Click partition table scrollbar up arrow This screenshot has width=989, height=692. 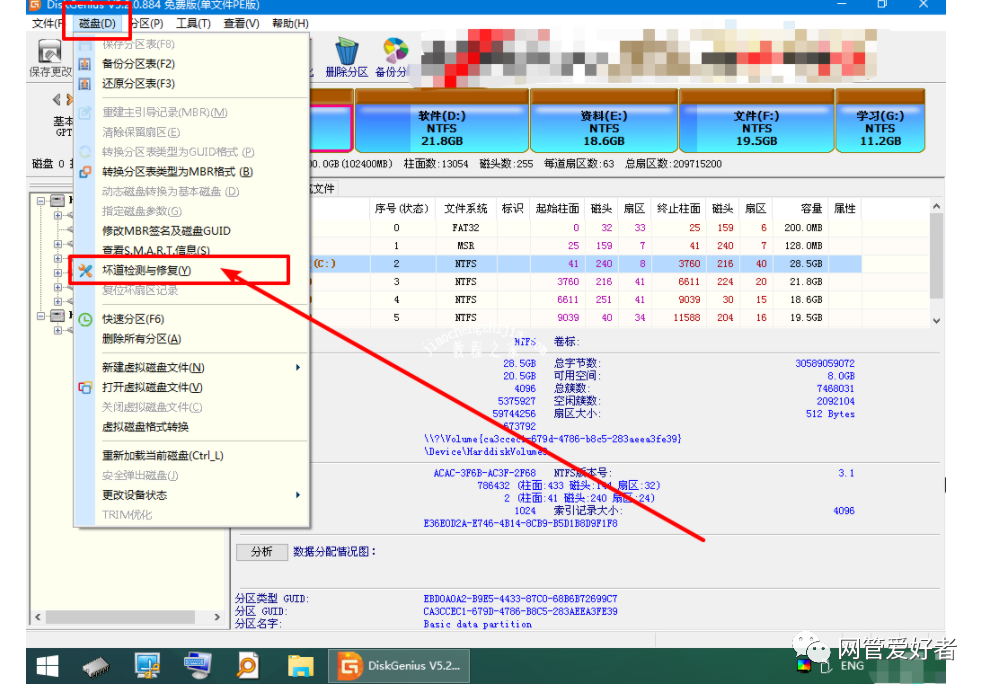[937, 206]
